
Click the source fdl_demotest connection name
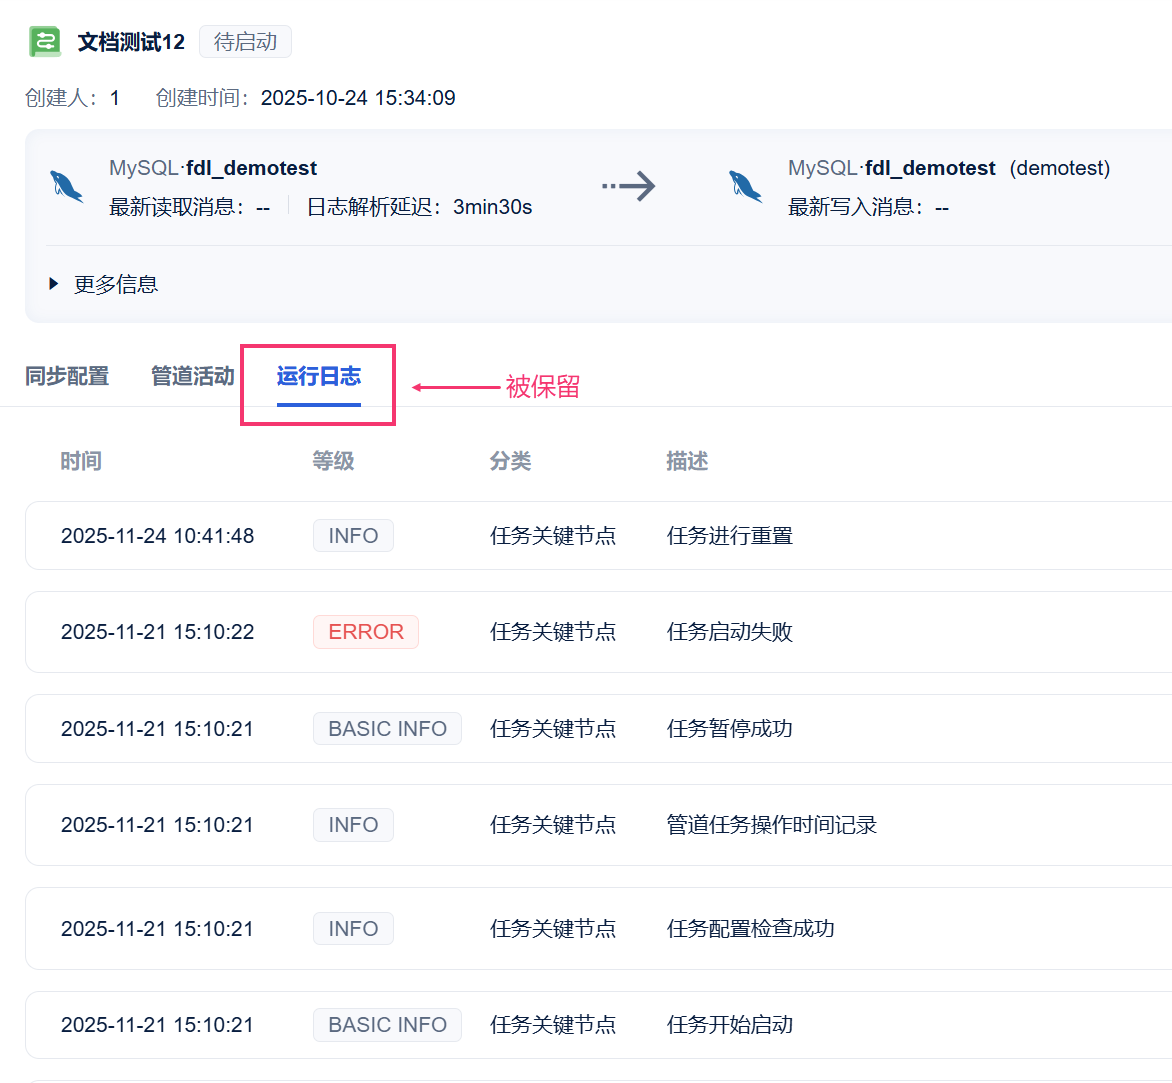(x=251, y=168)
